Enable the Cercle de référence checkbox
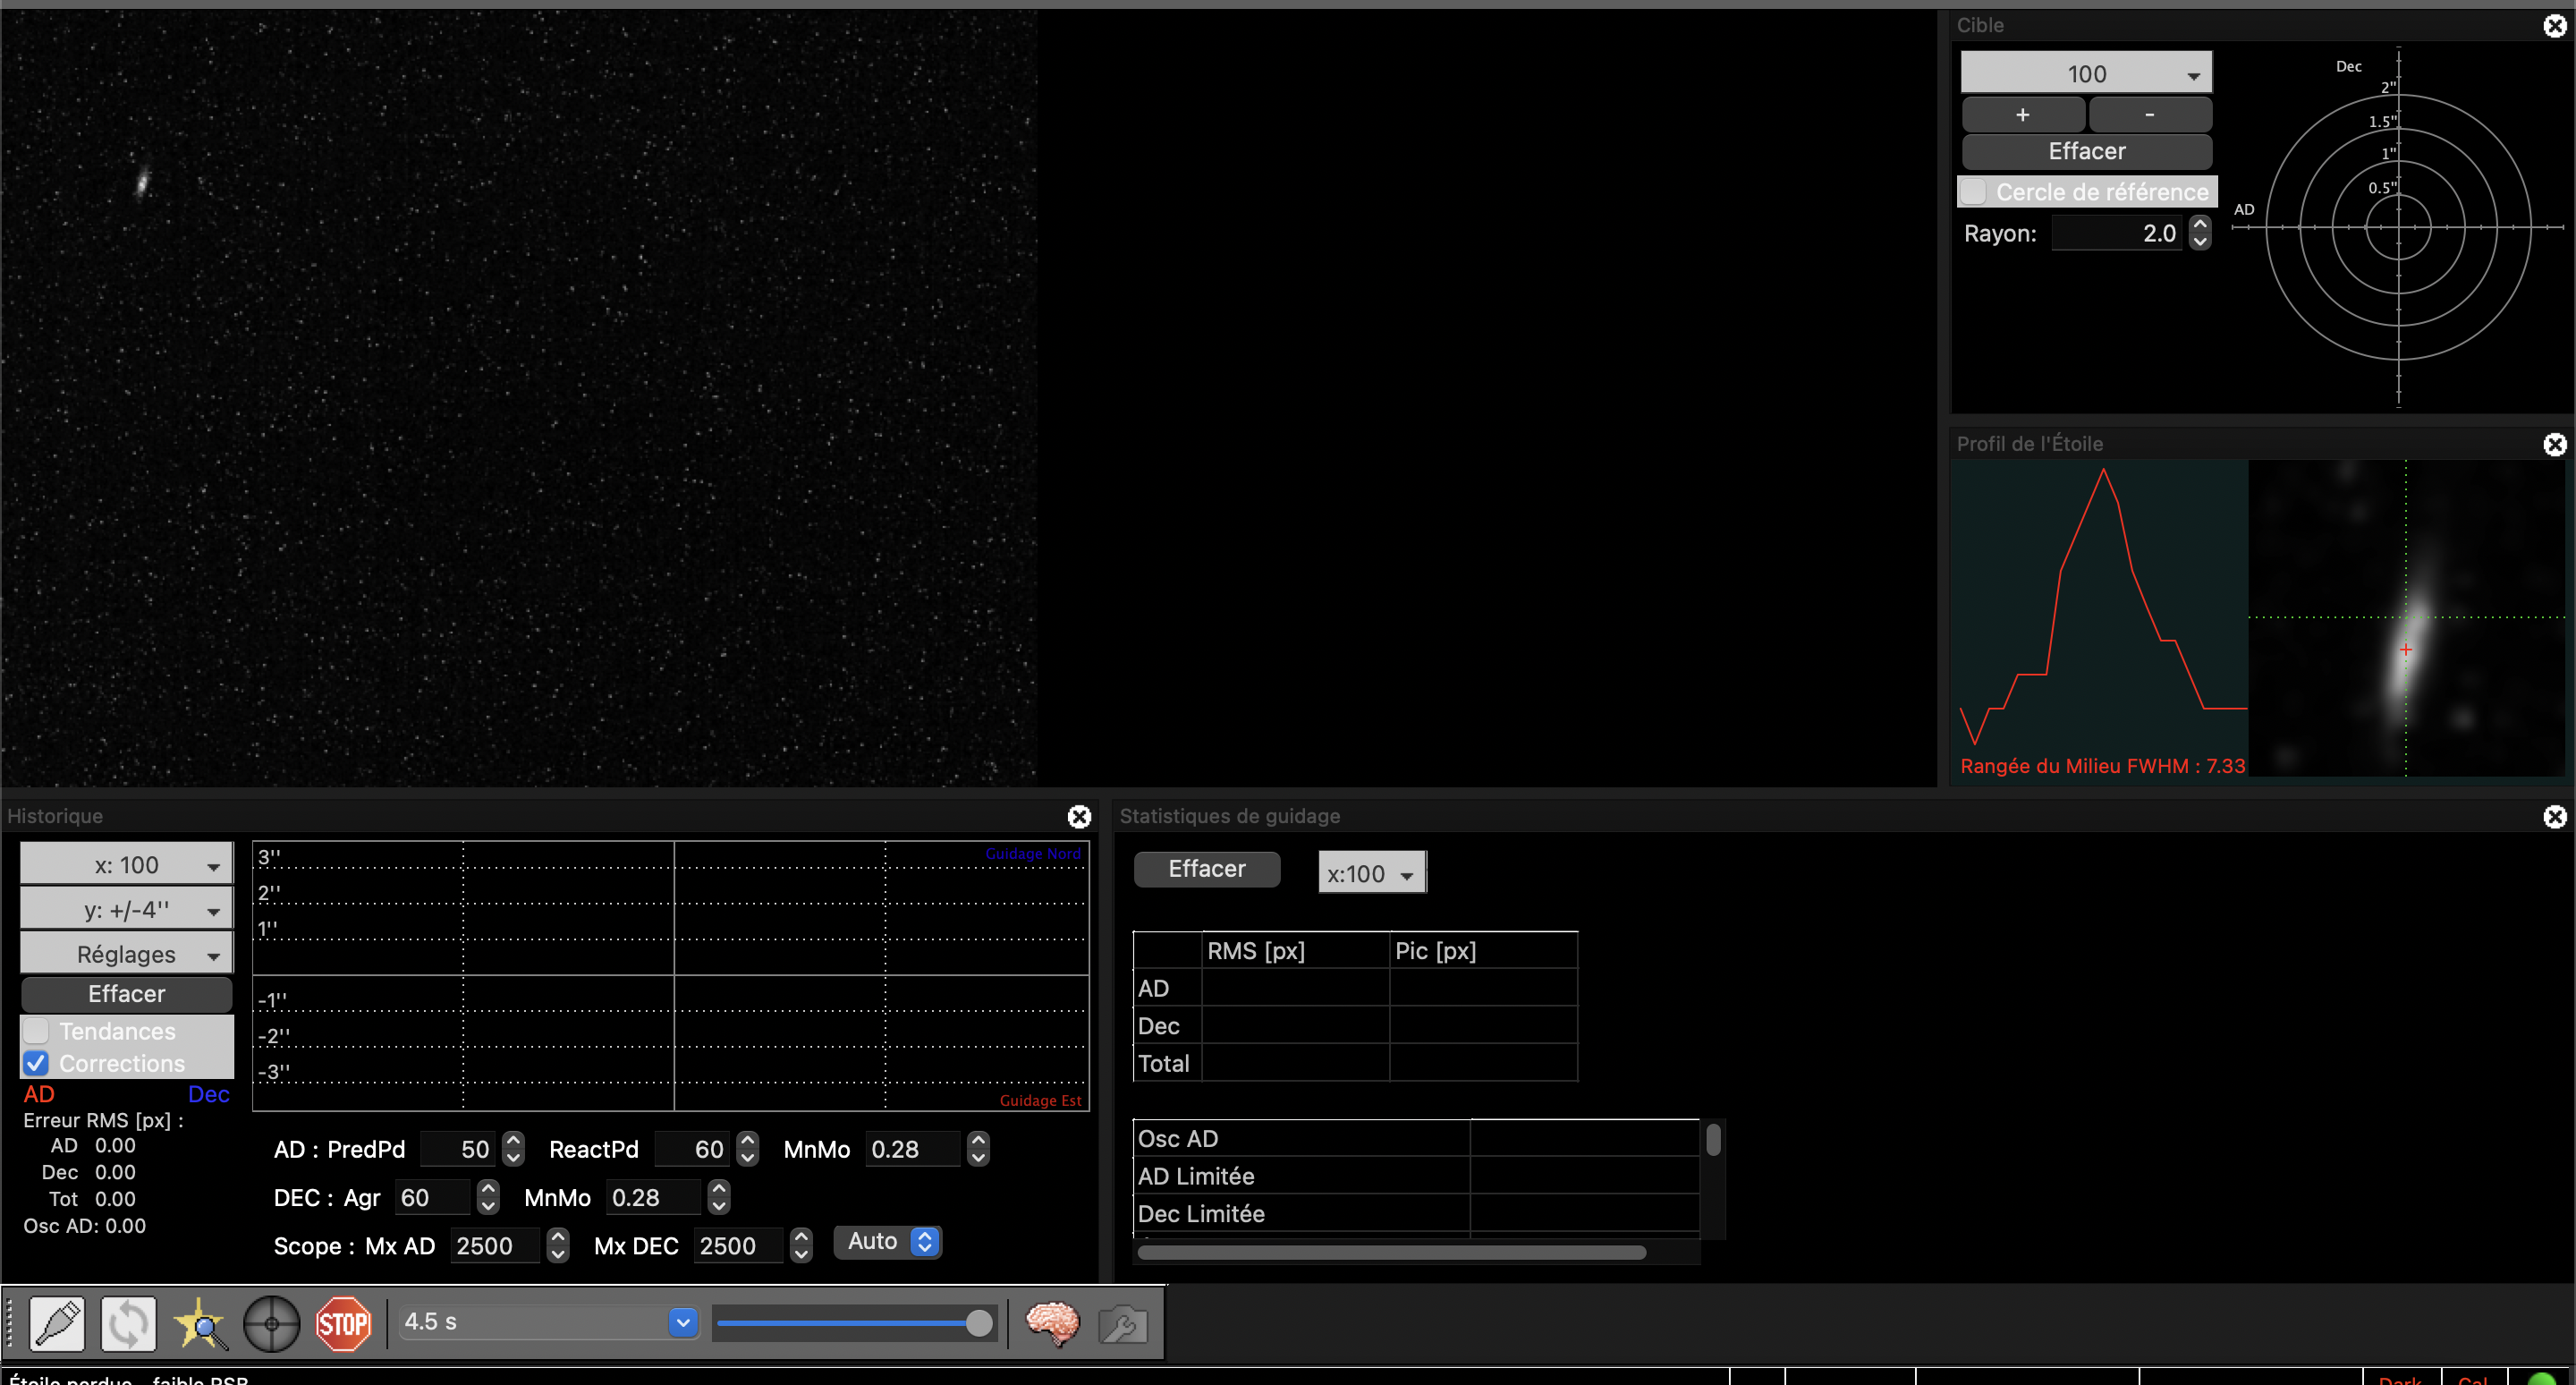This screenshot has height=1385, width=2576. coord(1974,191)
